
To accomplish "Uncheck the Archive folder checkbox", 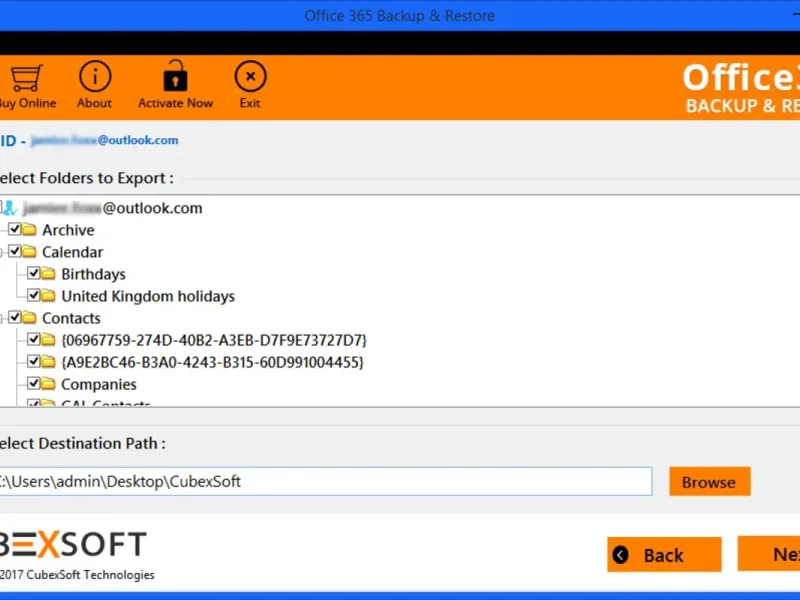I will click(x=14, y=229).
